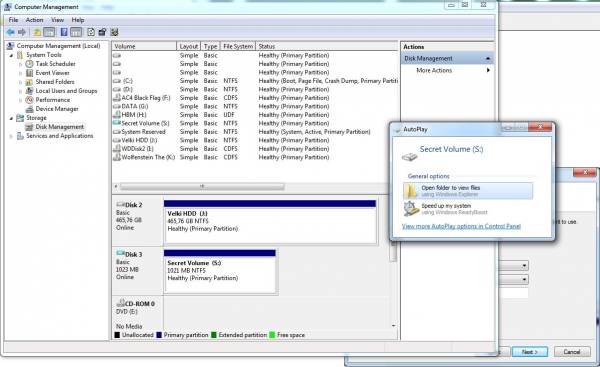The width and height of the screenshot is (600, 367).
Task: Collapse the Disk Management actions section
Action: click(x=488, y=59)
